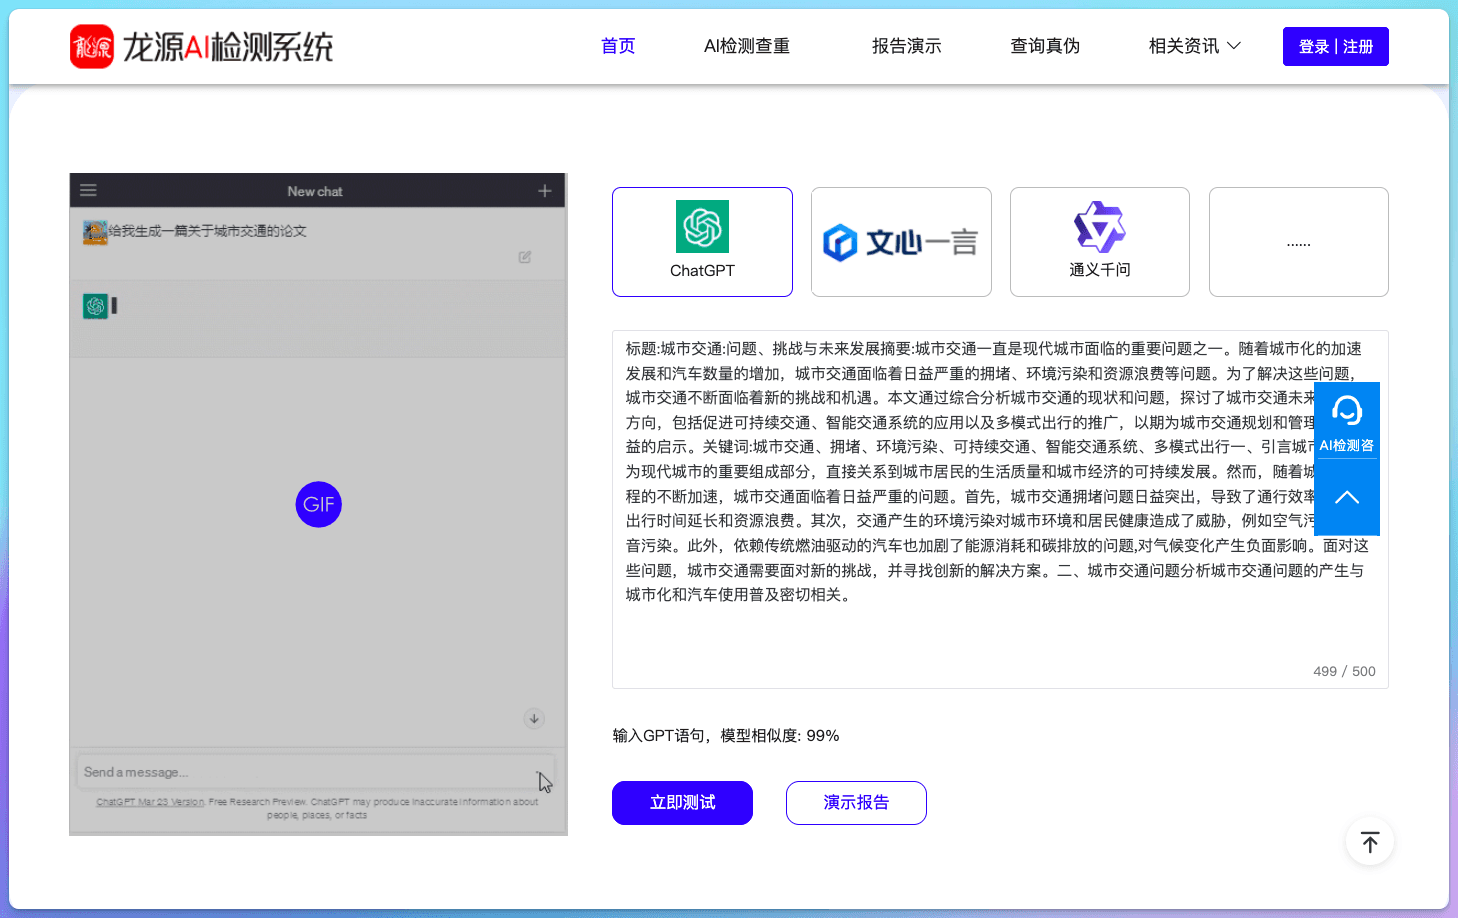This screenshot has height=918, width=1458.
Task: Start detection with 立即测试
Action: point(682,803)
